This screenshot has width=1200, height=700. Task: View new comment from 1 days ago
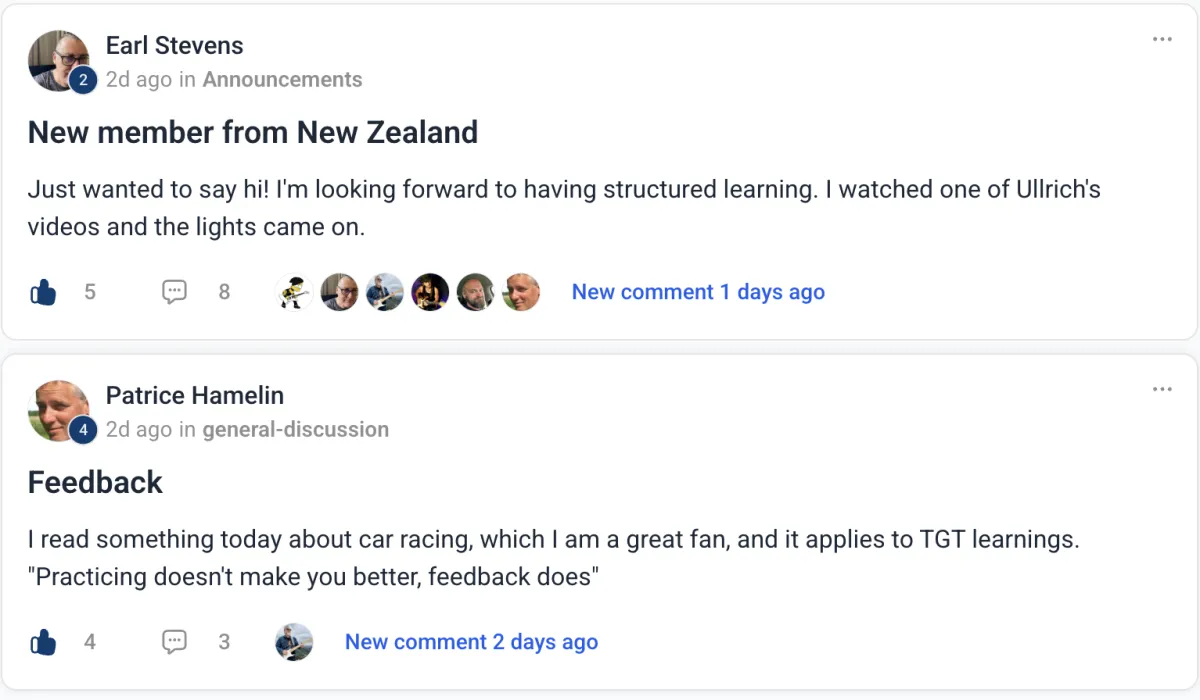tap(698, 292)
